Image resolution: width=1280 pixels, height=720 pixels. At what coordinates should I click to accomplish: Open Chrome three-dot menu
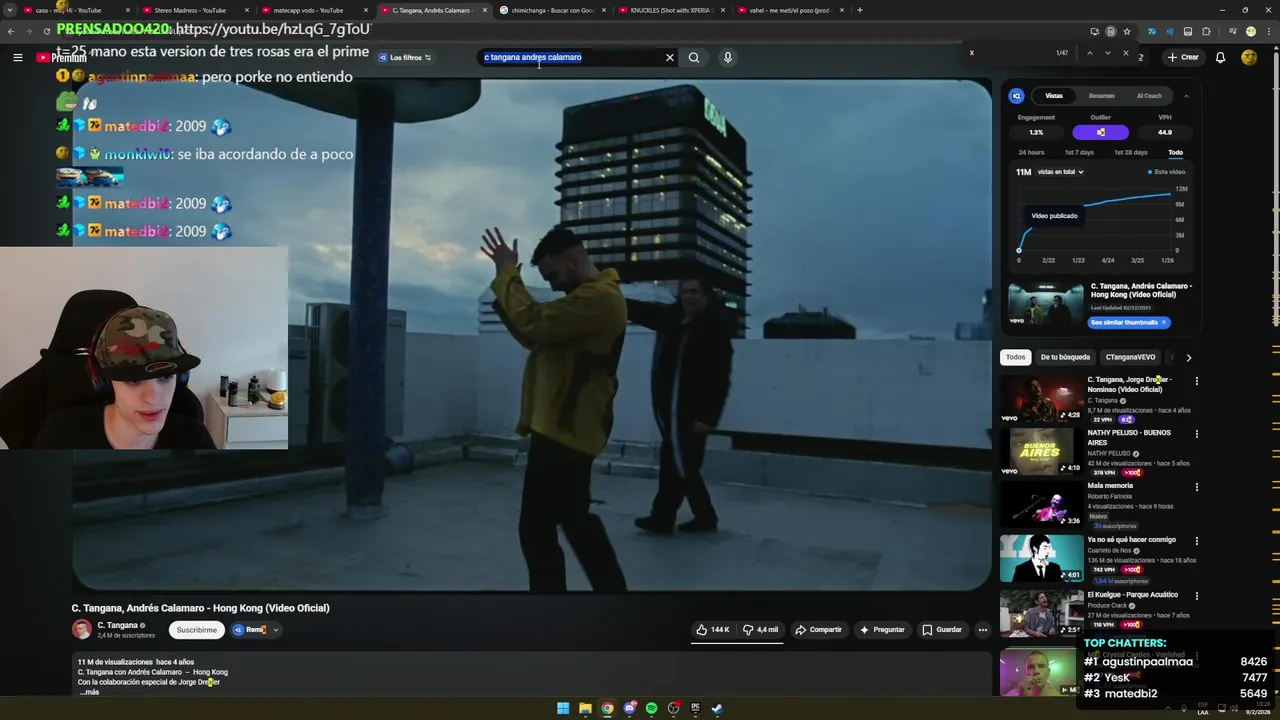pyautogui.click(x=1269, y=31)
